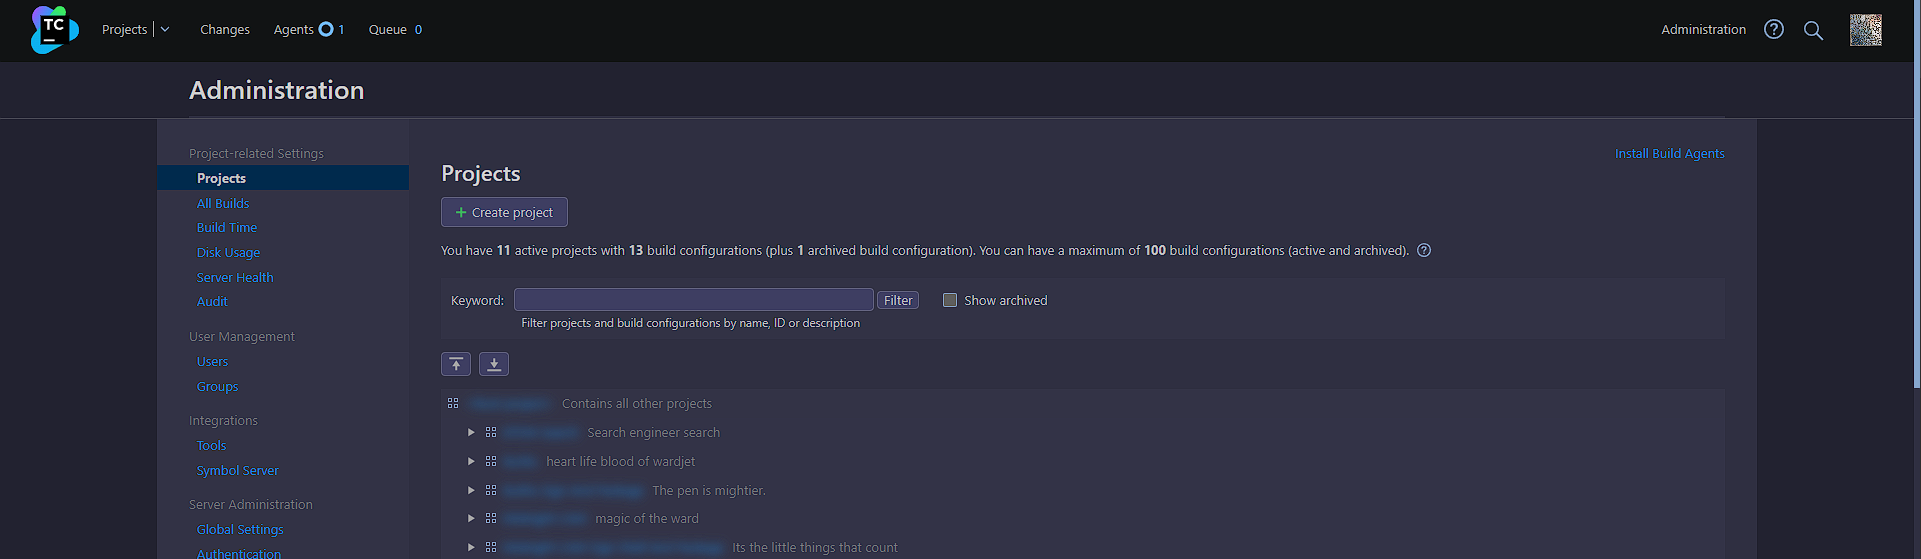Open Global Settings in sidebar
The width and height of the screenshot is (1921, 559).
click(x=240, y=529)
